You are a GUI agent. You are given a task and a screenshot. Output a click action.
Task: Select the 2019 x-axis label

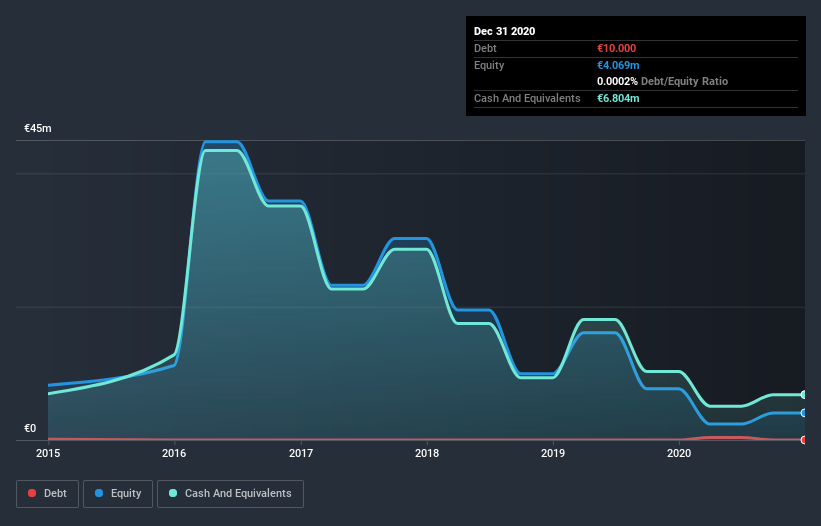pyautogui.click(x=553, y=453)
